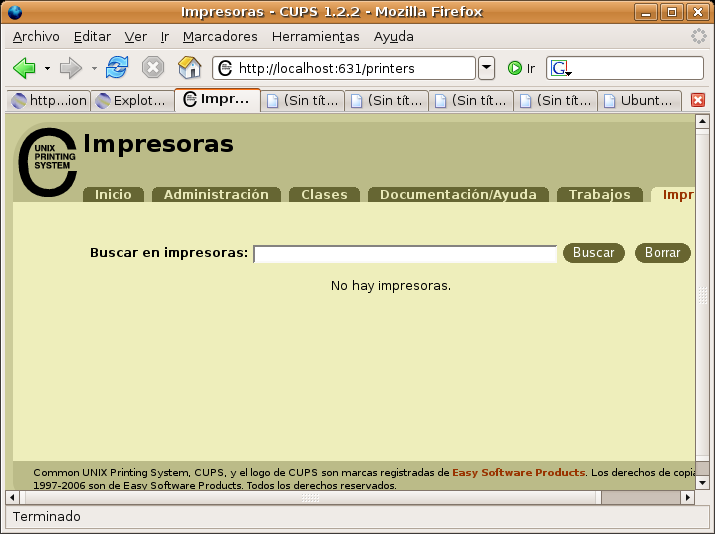Click the Reload page icon

pyautogui.click(x=117, y=68)
